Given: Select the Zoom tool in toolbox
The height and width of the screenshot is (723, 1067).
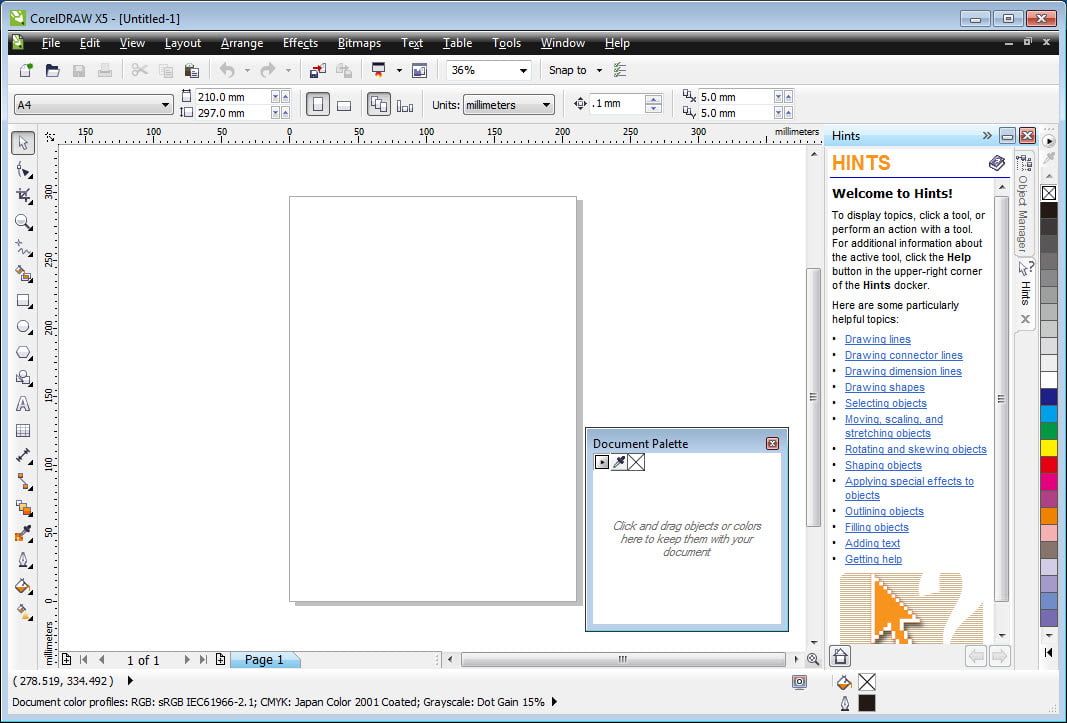Looking at the screenshot, I should point(23,222).
